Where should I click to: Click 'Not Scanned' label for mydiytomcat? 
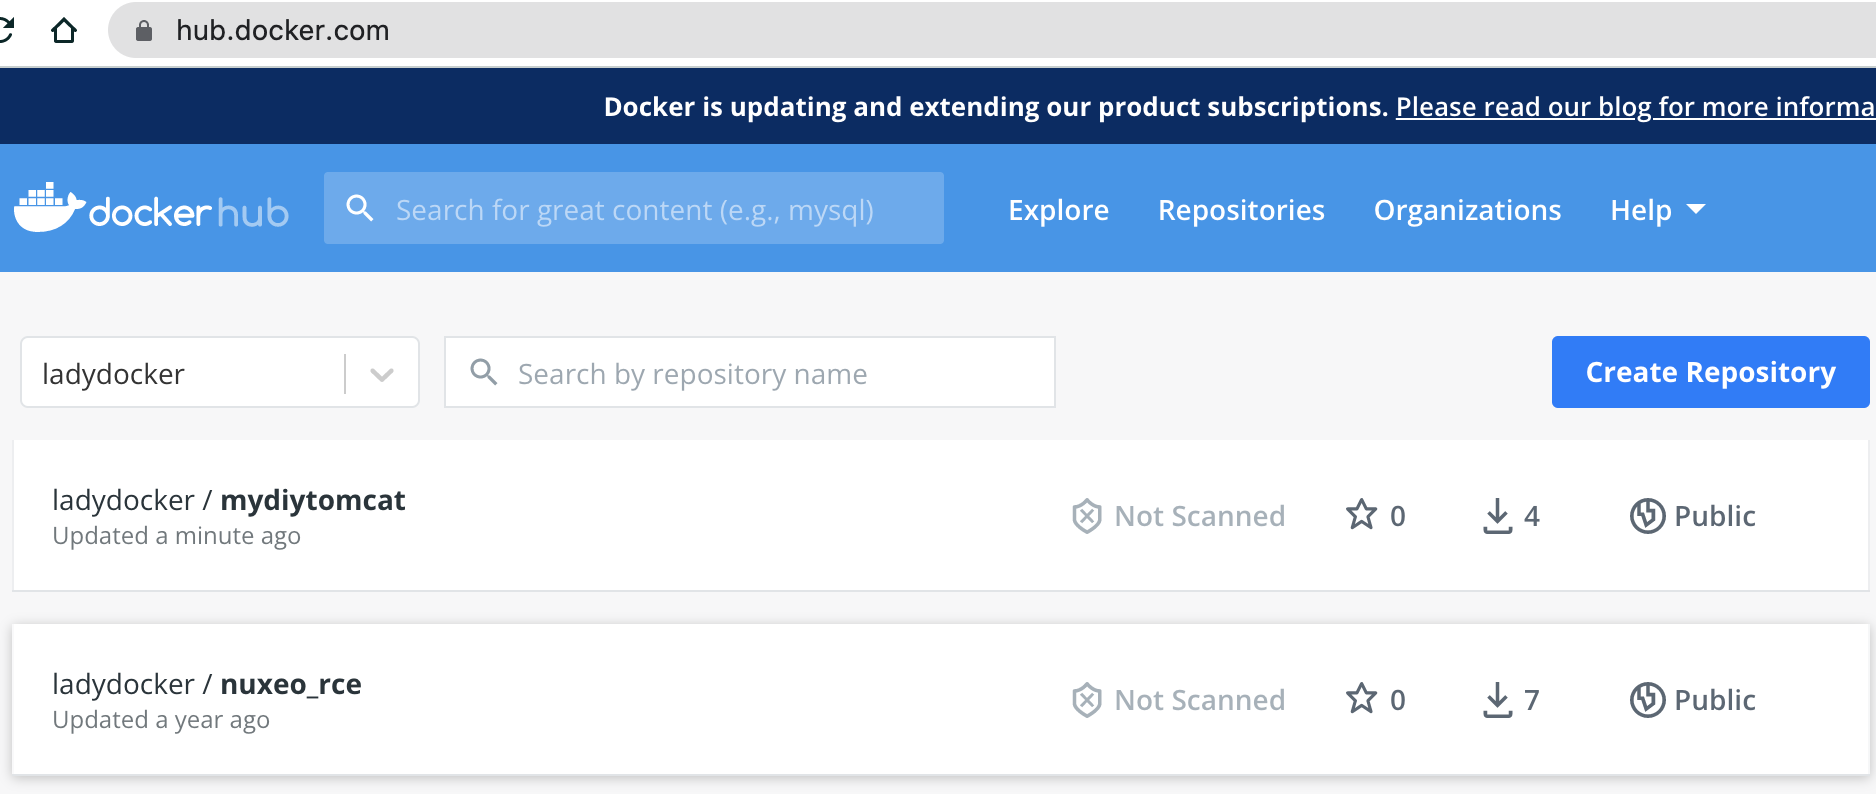click(1200, 516)
